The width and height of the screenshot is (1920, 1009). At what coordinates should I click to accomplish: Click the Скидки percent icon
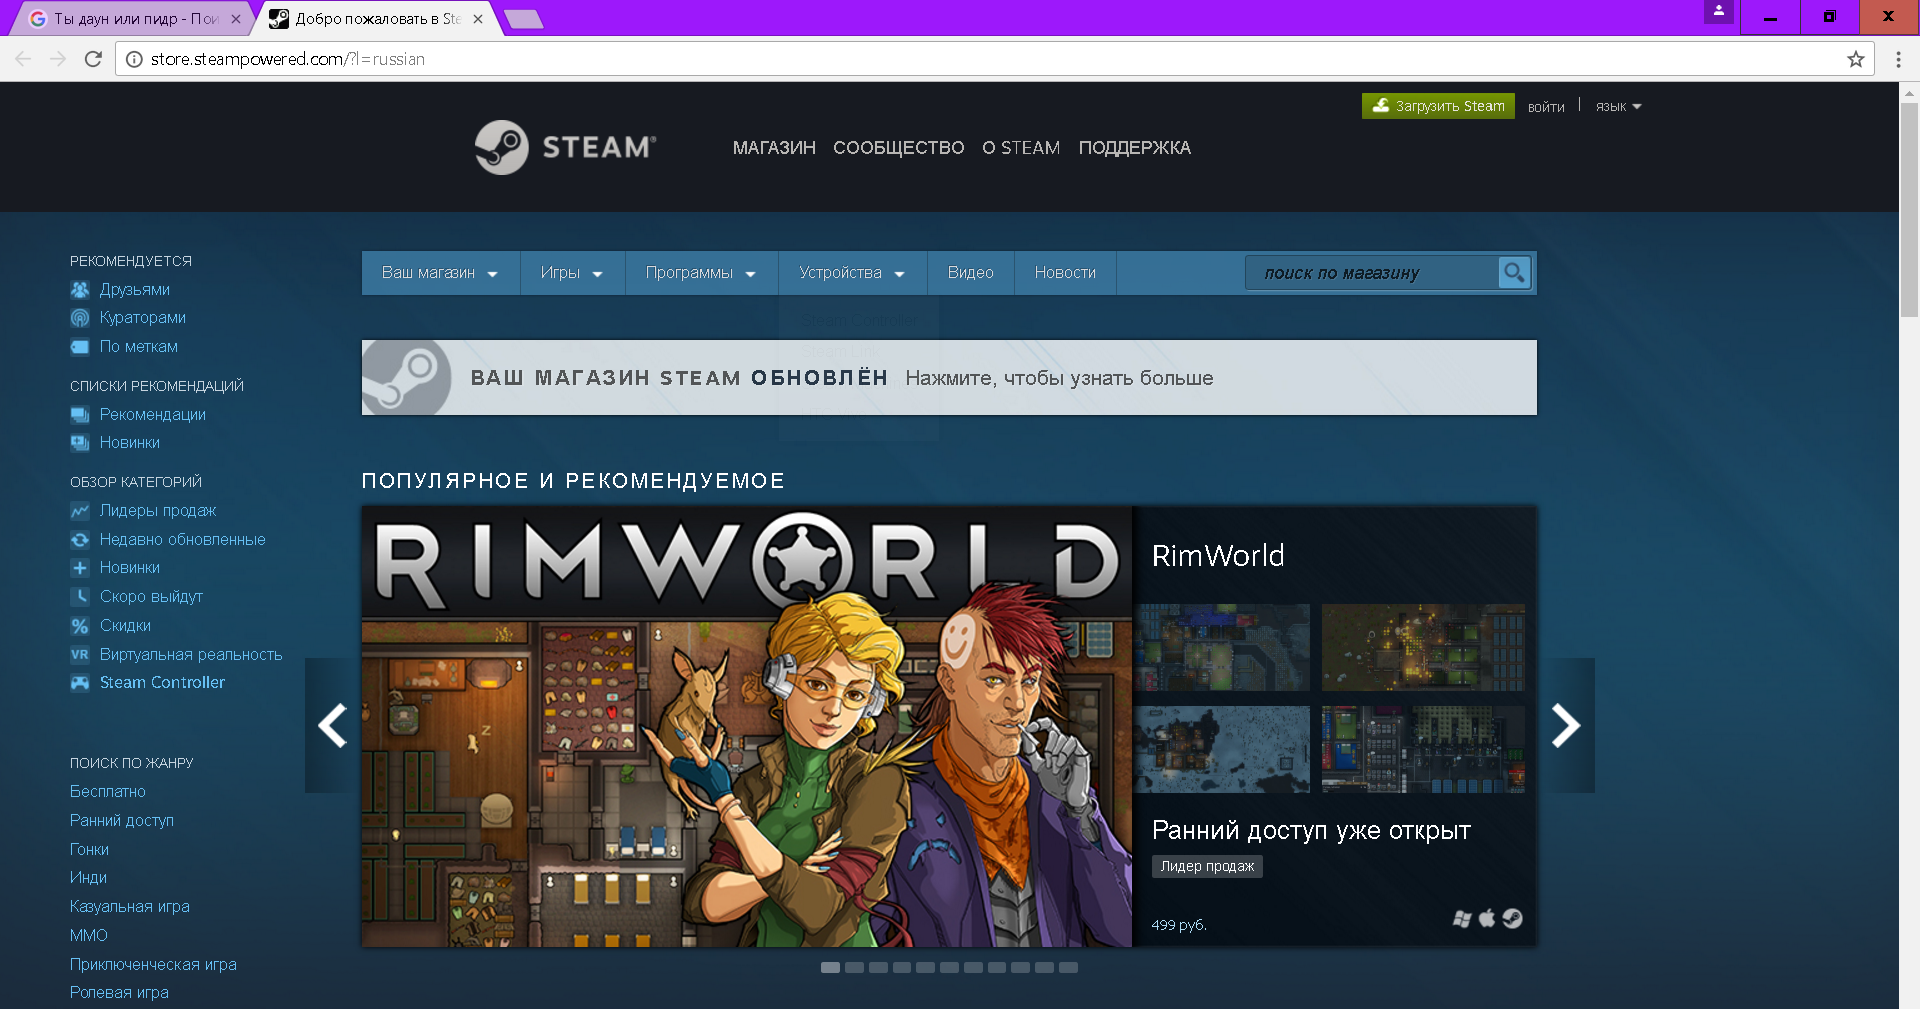(80, 626)
